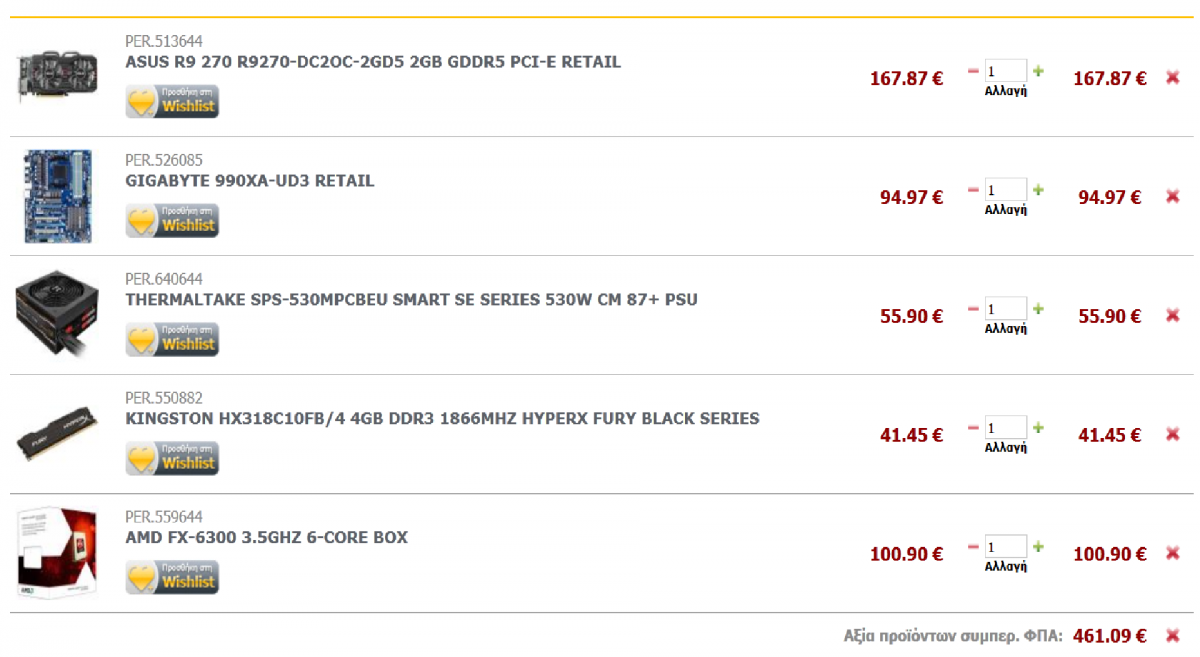Screen dimensions: 1200x657
Task: Delete the GIGABYTE 990XA-UD3 row
Action: coord(1173,197)
